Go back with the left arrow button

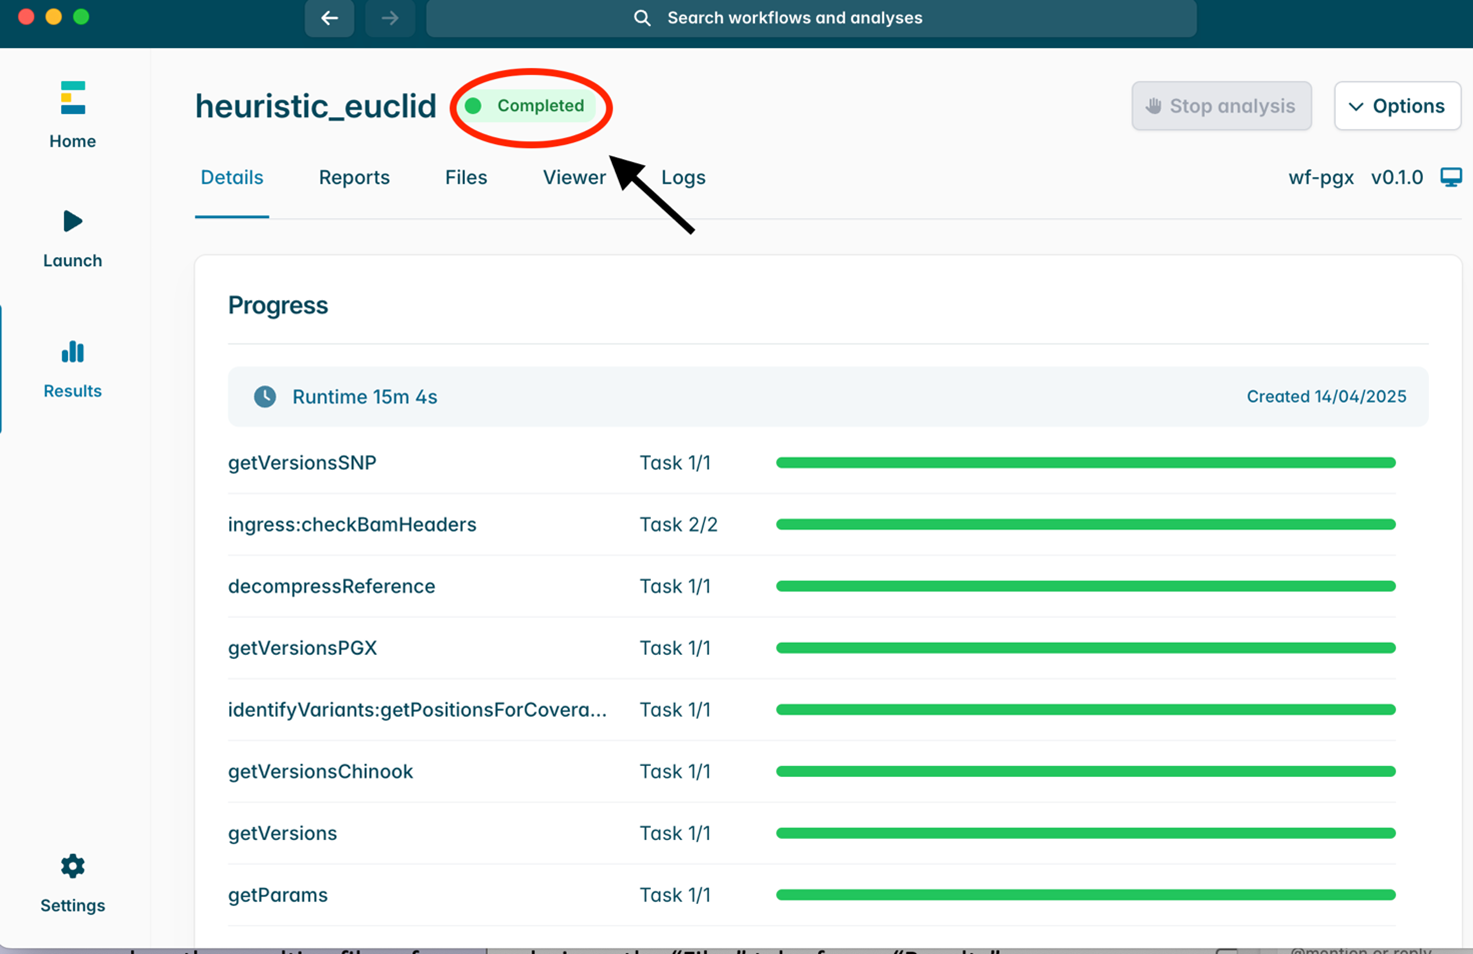329,18
